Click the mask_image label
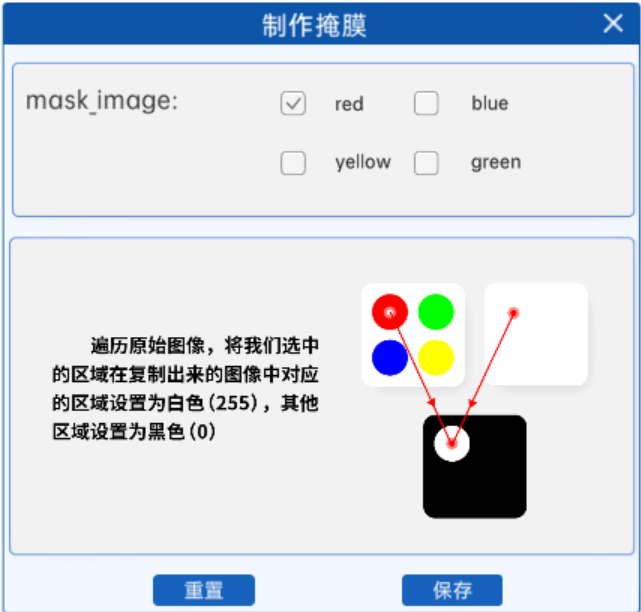Viewport: 641px width, 612px height. tap(102, 101)
